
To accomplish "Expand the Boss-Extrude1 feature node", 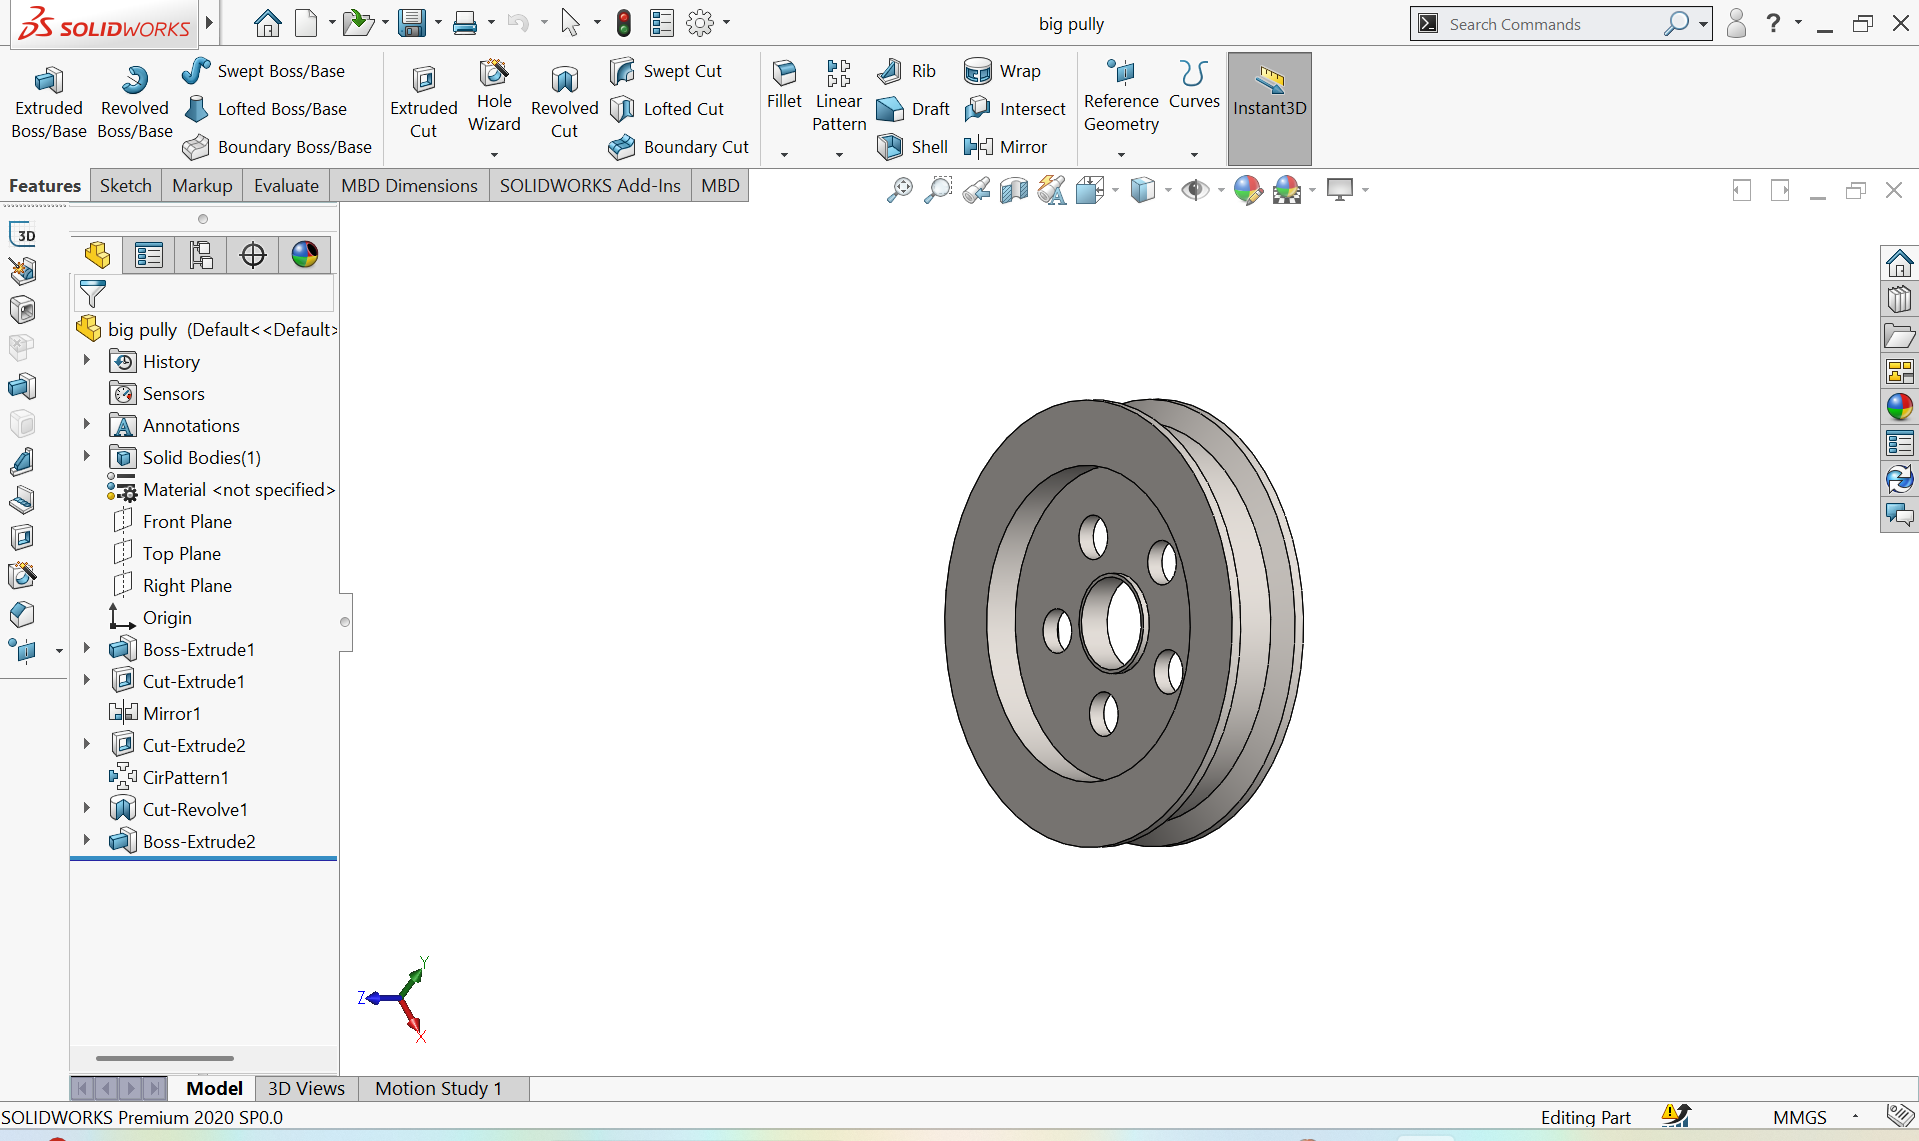I will (x=87, y=649).
